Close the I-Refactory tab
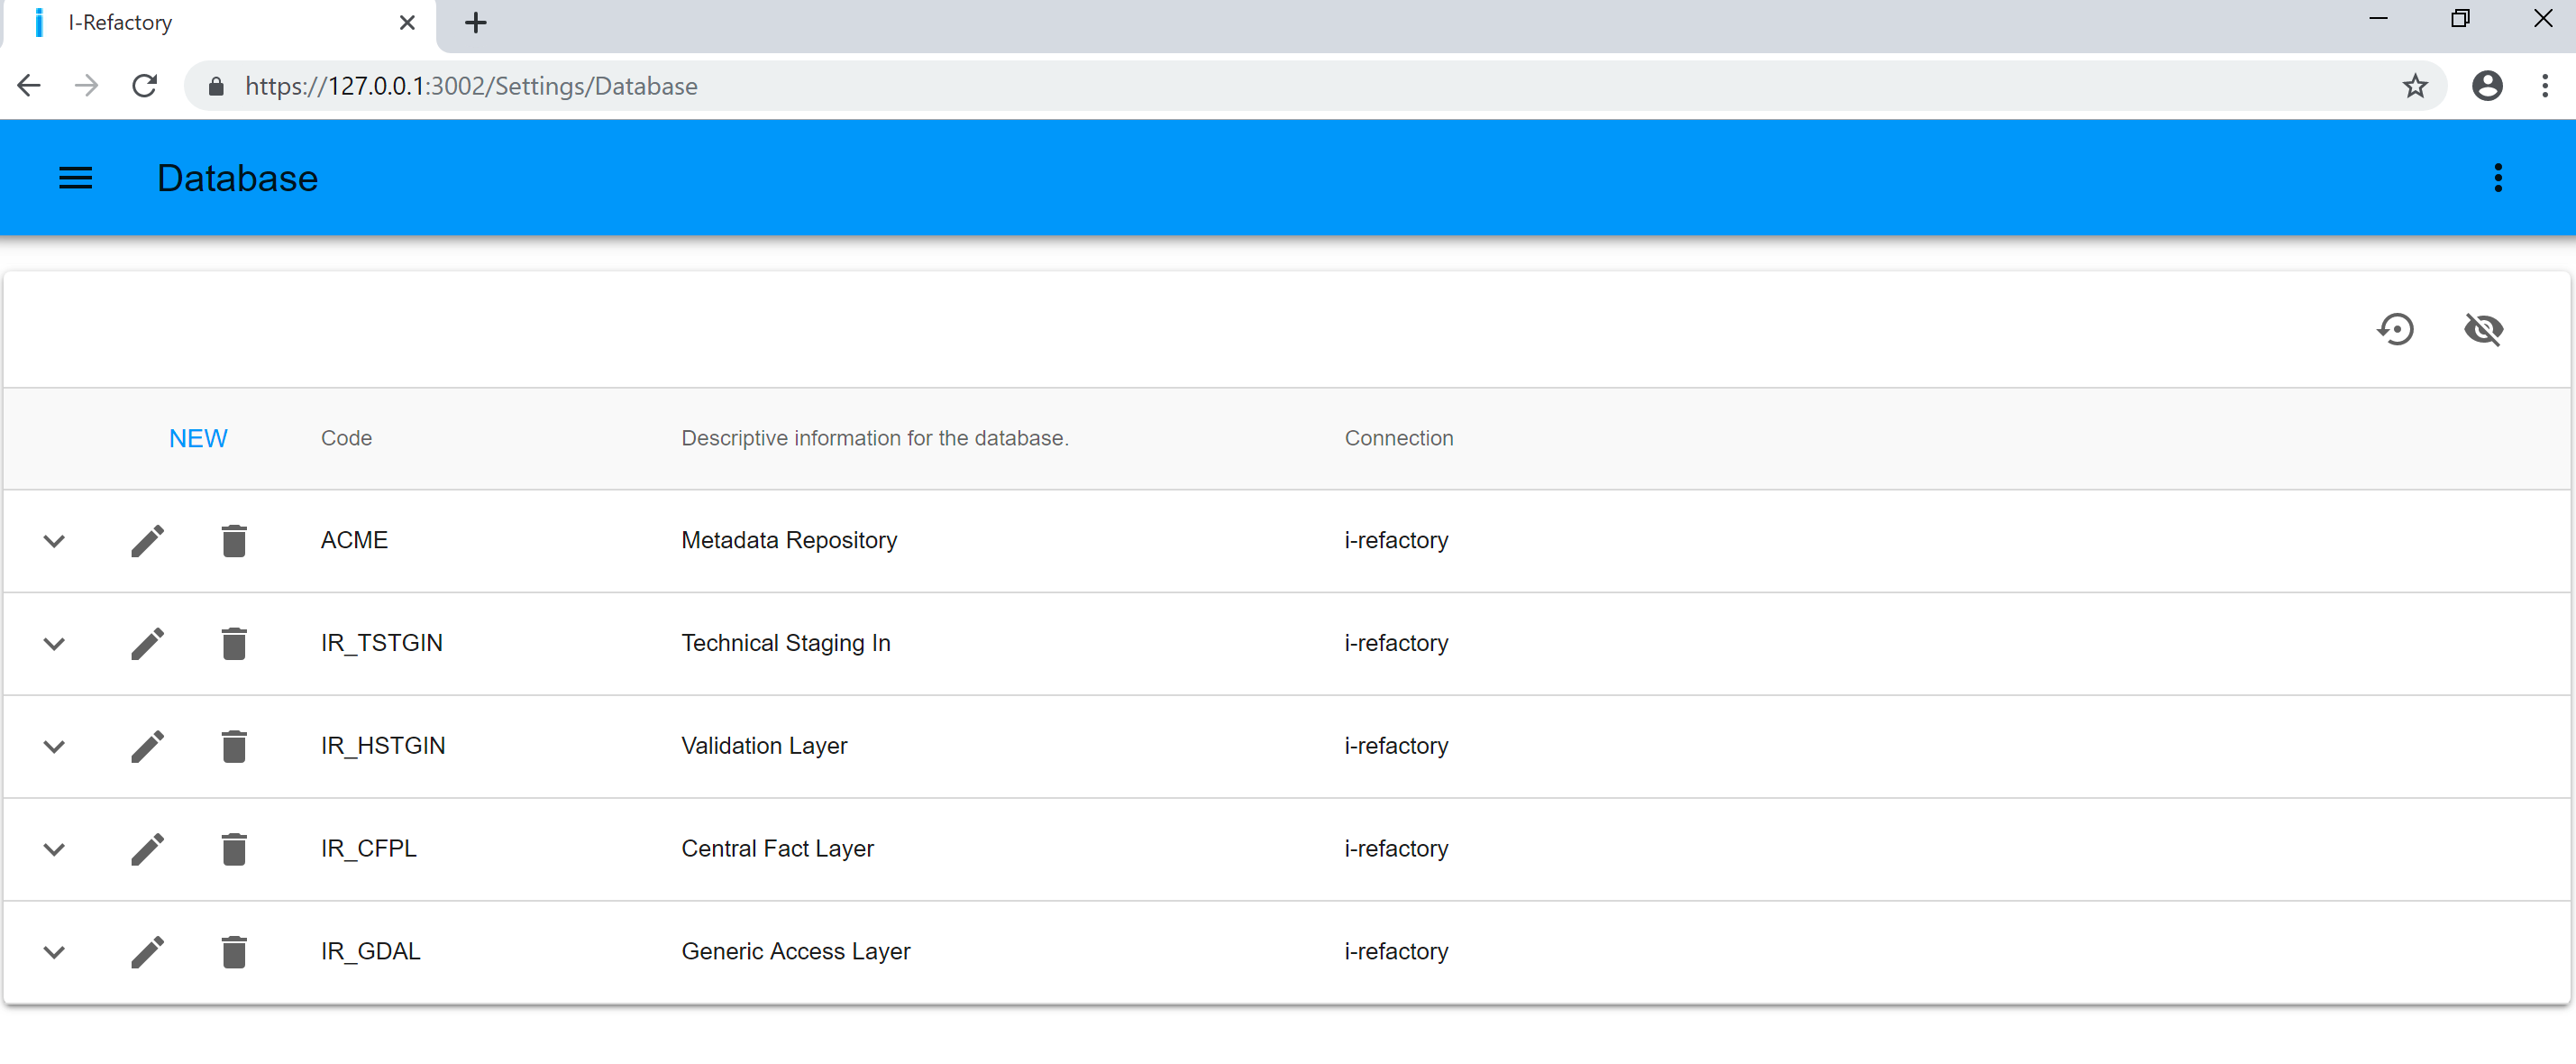The width and height of the screenshot is (2576, 1064). pyautogui.click(x=407, y=23)
